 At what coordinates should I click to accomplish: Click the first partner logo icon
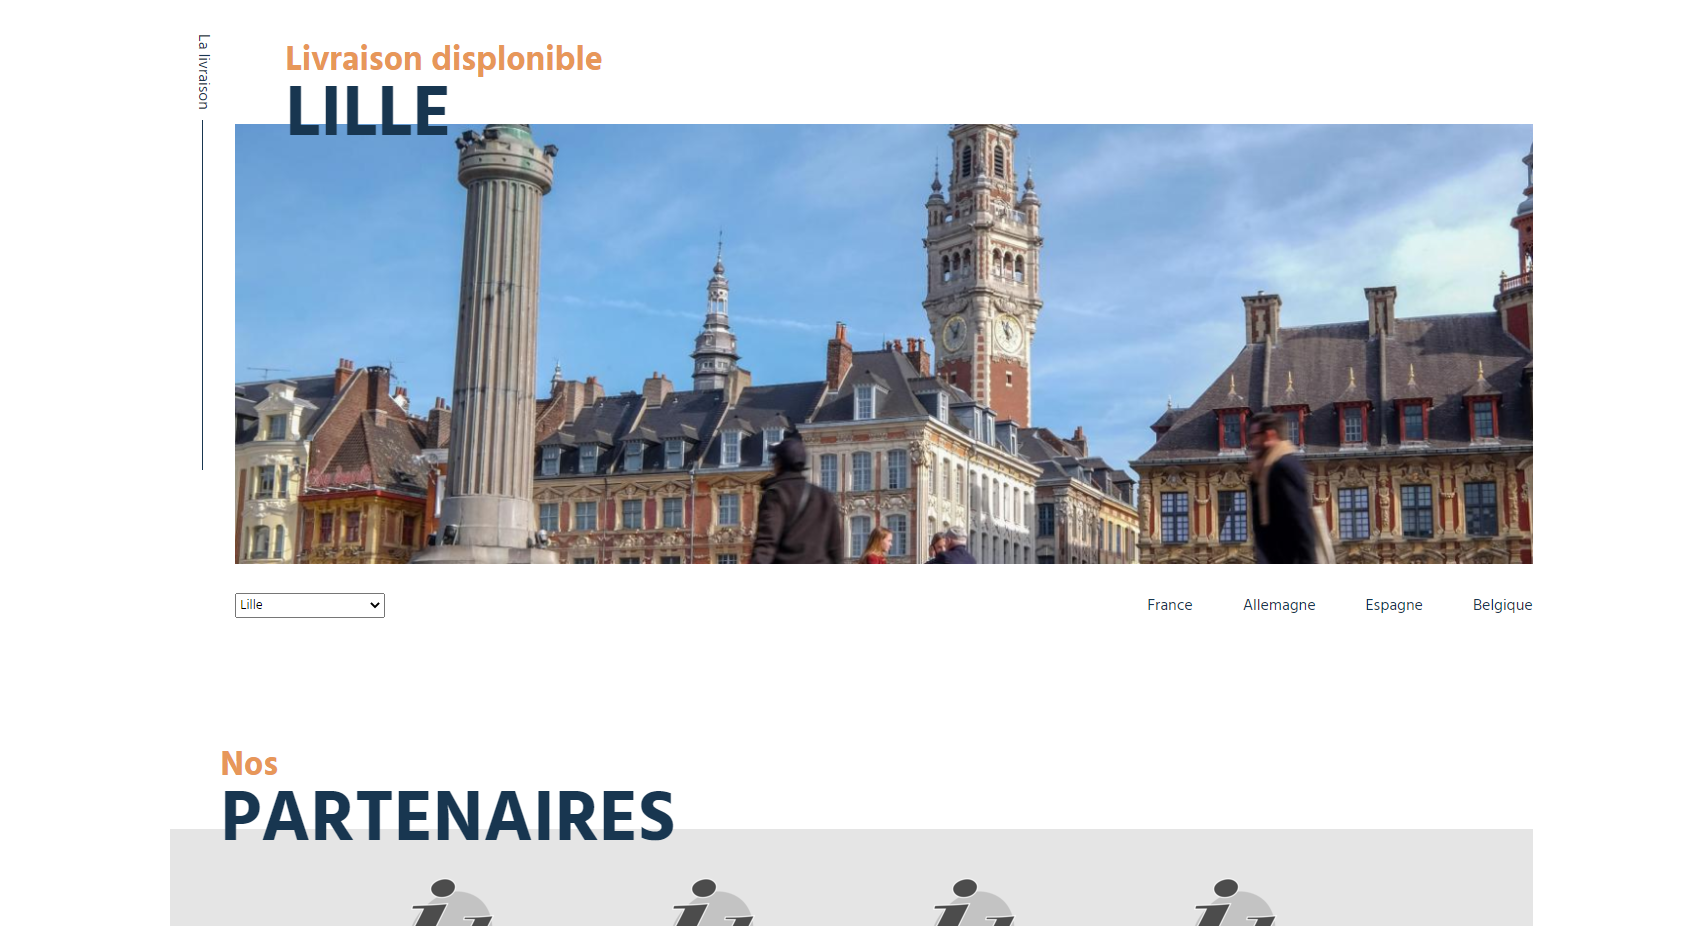coord(452,903)
